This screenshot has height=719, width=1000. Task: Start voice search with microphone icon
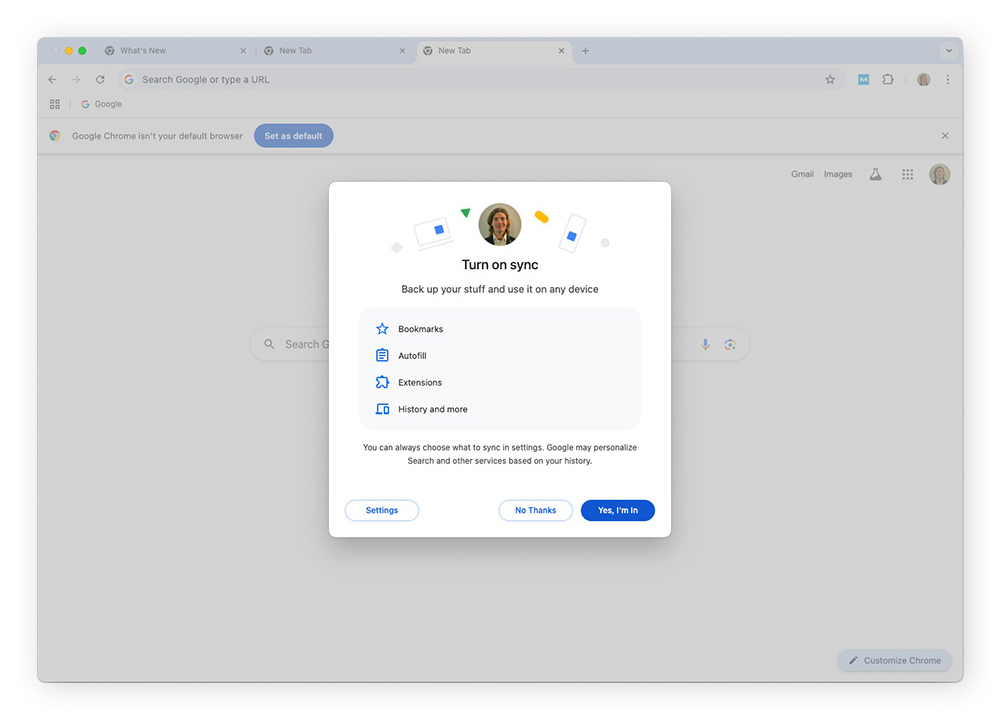click(x=705, y=345)
